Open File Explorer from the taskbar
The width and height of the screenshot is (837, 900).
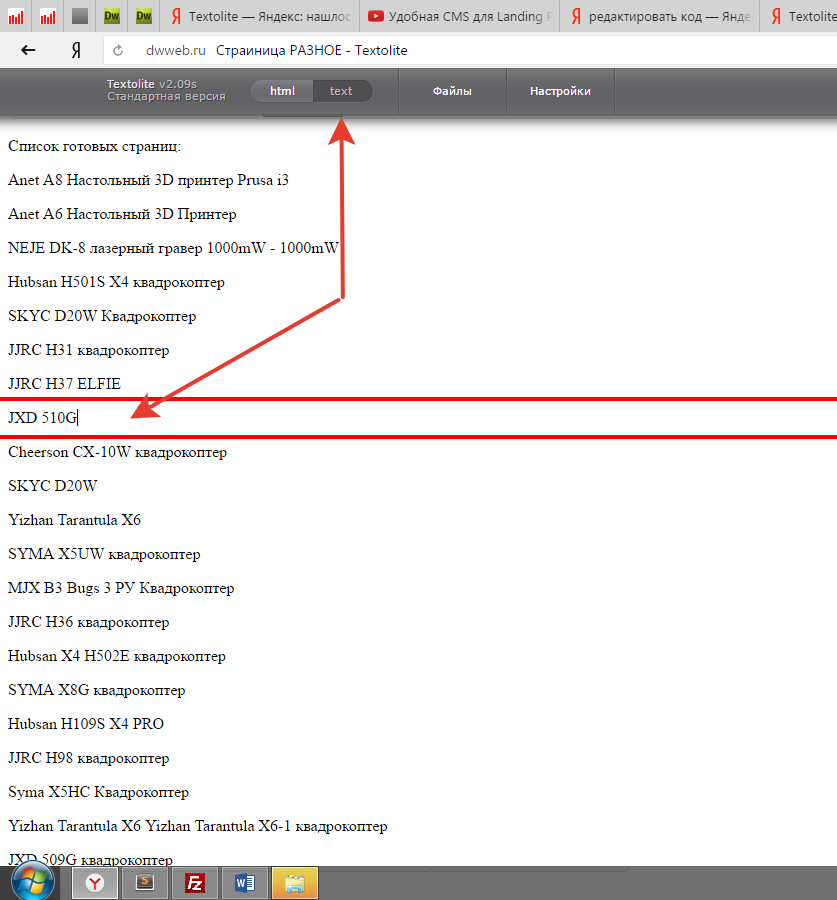coord(295,883)
